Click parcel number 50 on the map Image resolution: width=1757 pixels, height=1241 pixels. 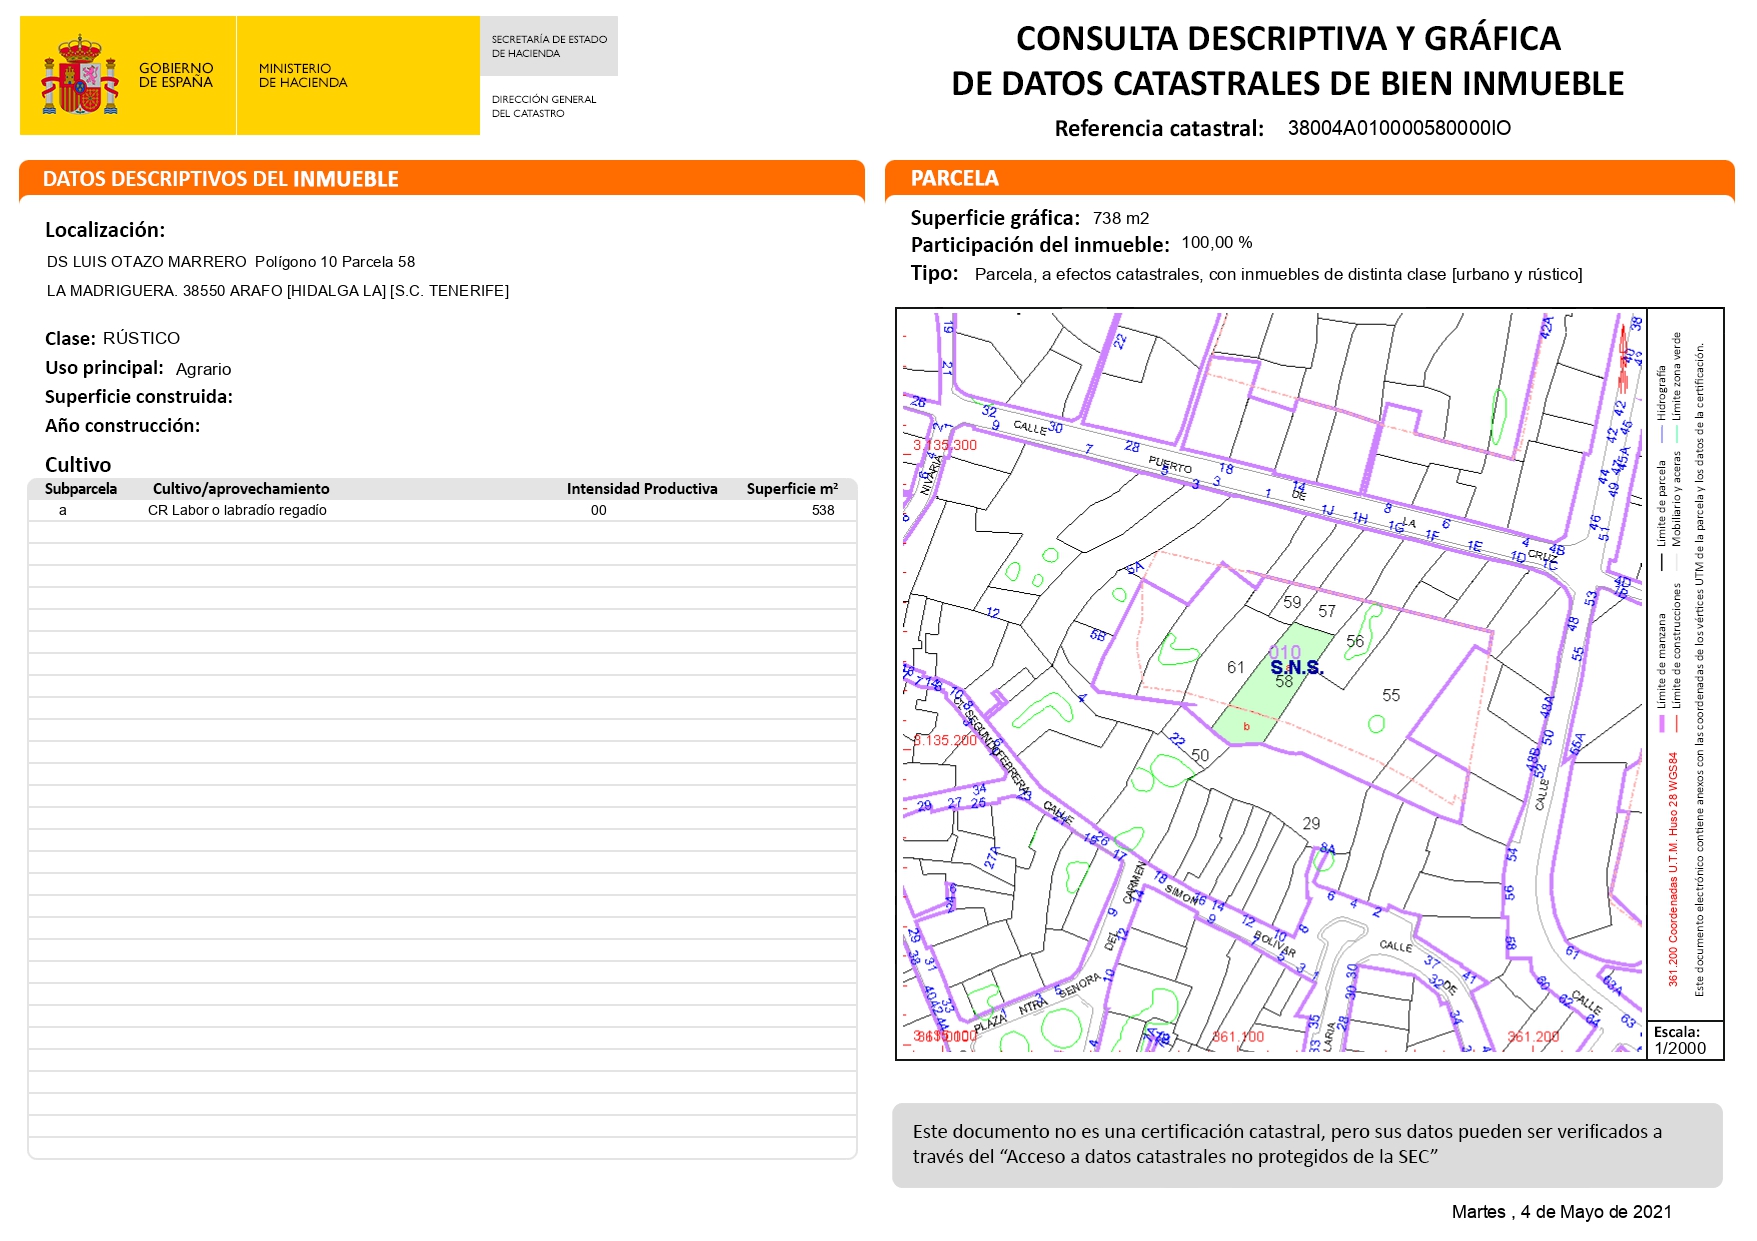[1200, 755]
